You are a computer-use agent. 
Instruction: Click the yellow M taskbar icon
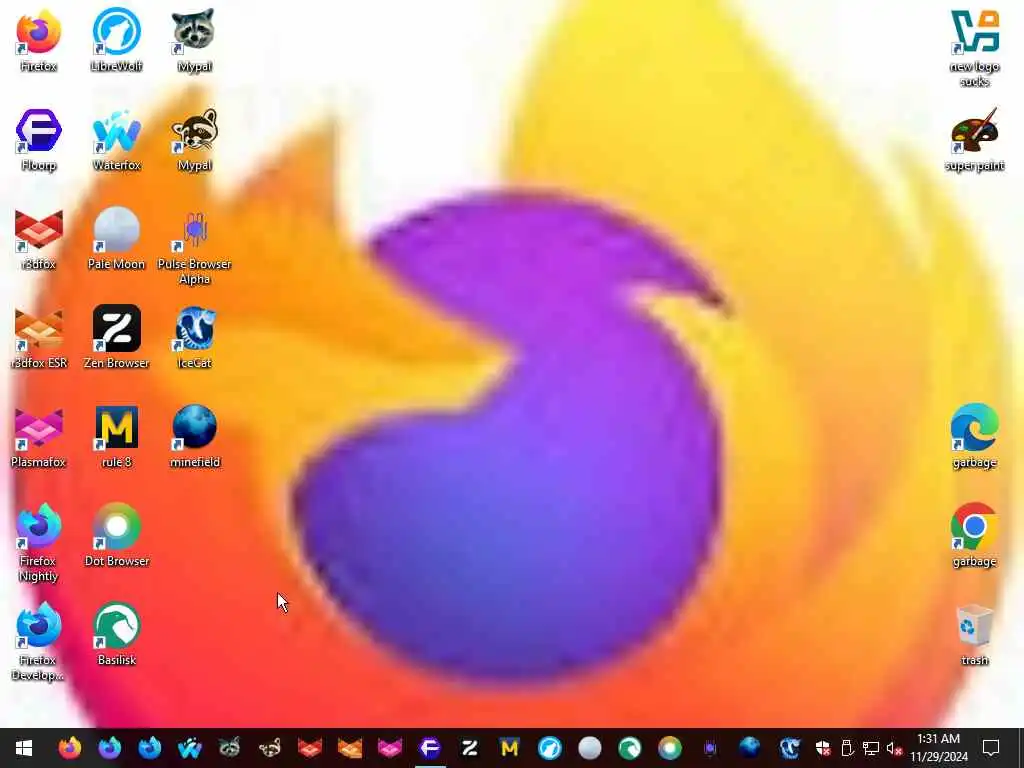(509, 748)
